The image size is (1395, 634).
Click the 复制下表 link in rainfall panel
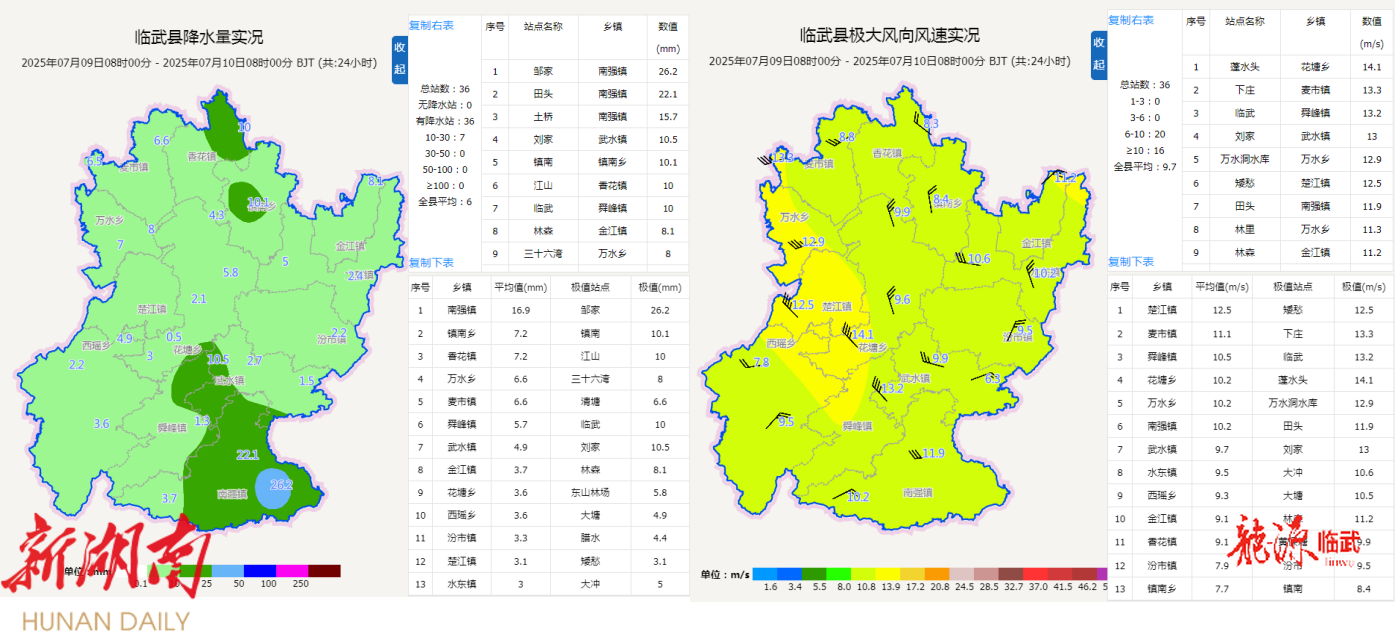pos(431,263)
